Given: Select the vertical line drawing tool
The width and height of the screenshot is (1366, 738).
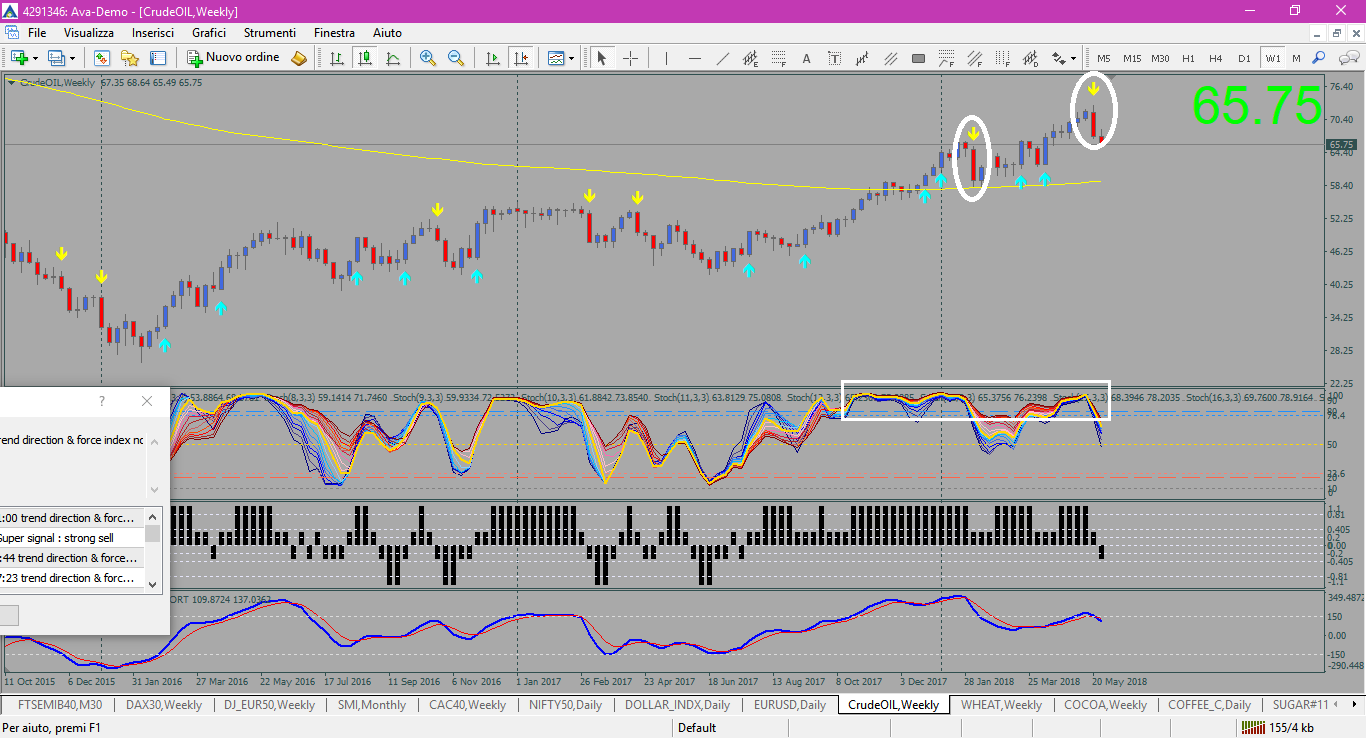Looking at the screenshot, I should (666, 58).
